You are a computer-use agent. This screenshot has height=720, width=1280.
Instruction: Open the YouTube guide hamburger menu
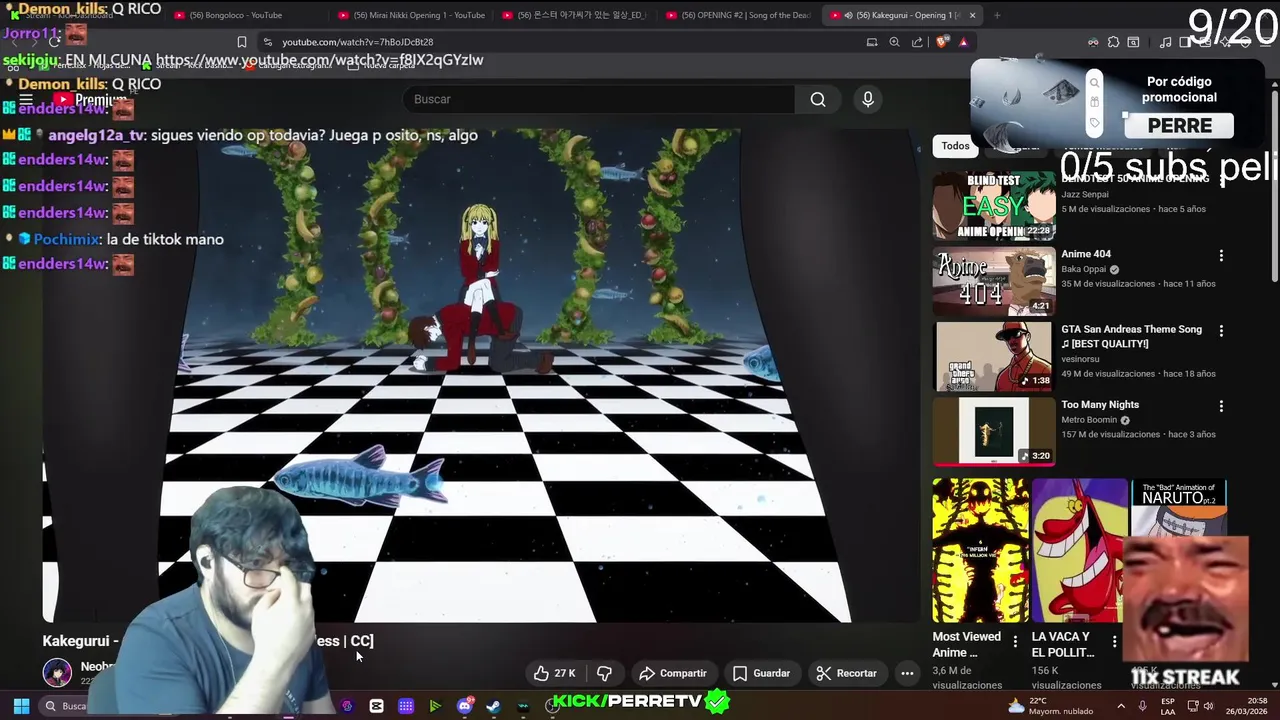(26, 99)
